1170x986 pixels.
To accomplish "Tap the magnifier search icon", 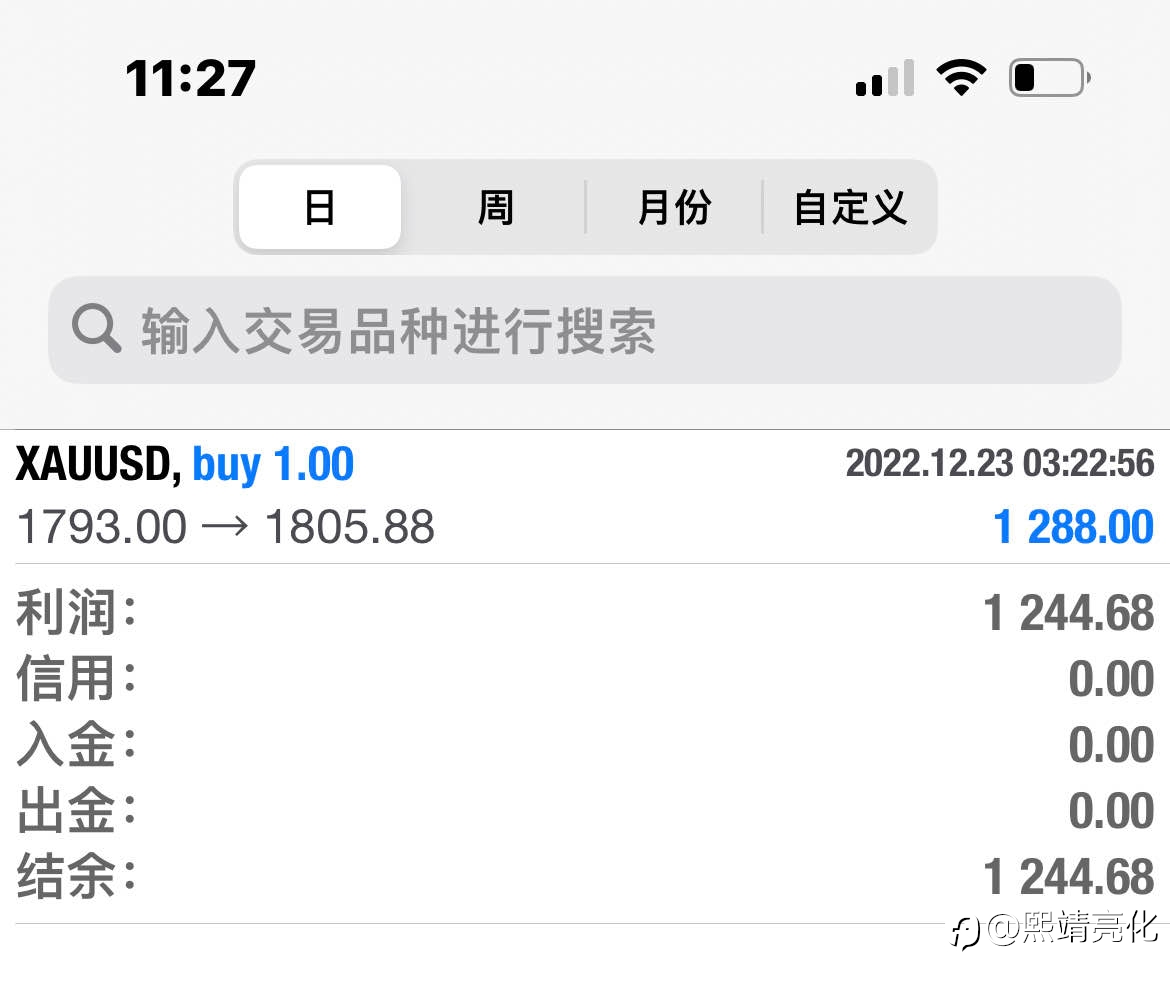I will [96, 328].
